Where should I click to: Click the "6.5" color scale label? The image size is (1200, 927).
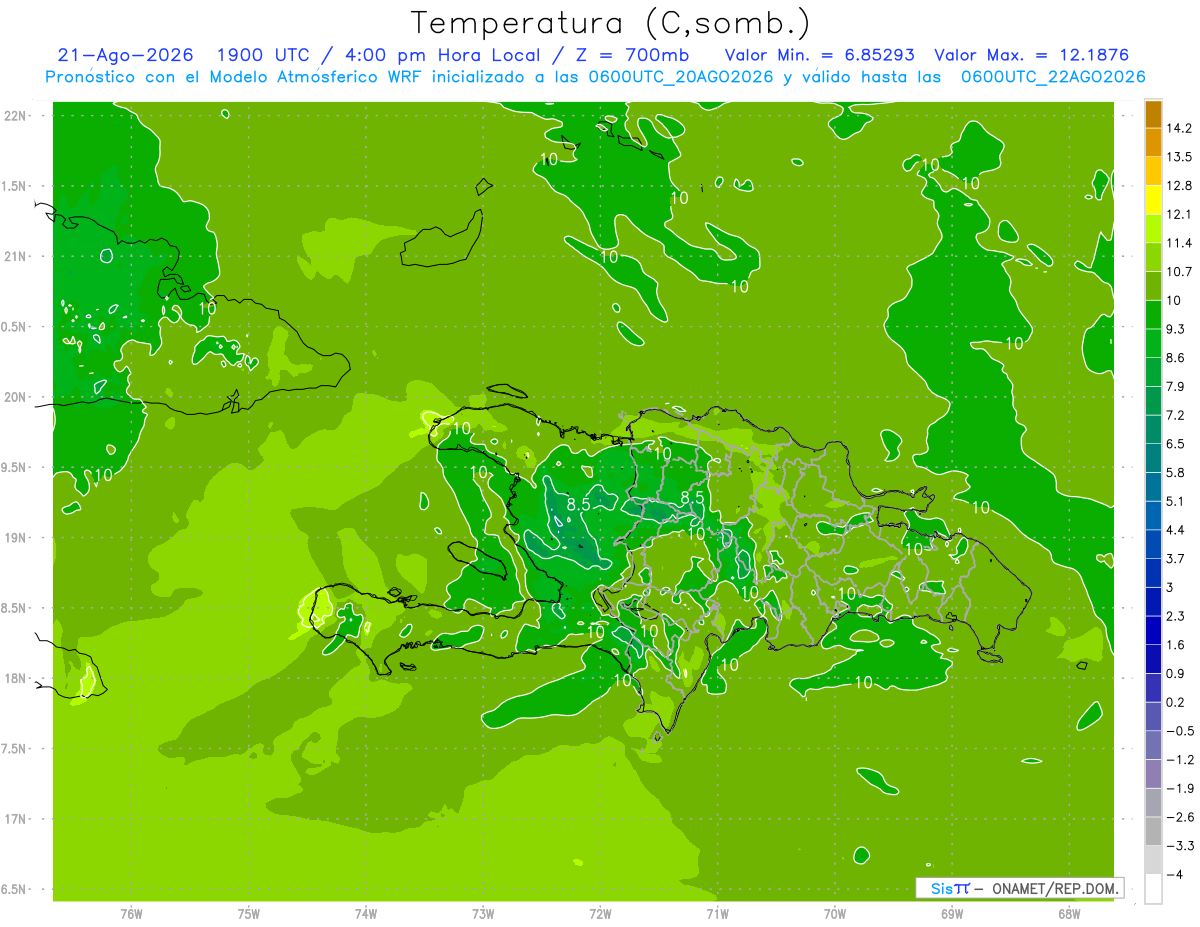[x=1176, y=444]
